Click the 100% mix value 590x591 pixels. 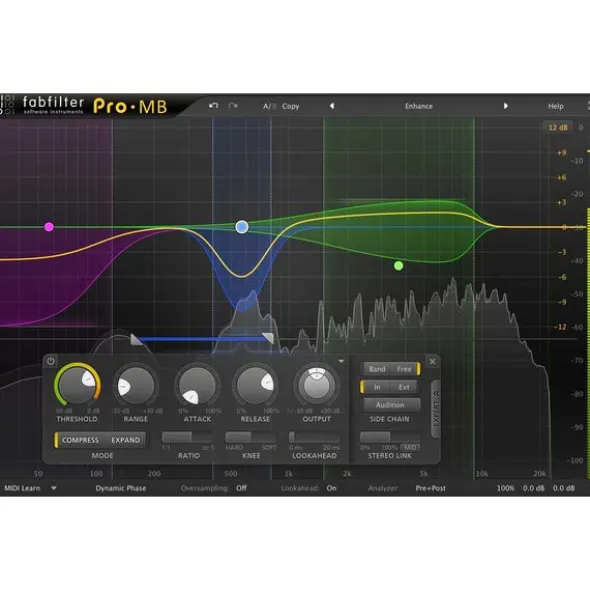point(505,488)
